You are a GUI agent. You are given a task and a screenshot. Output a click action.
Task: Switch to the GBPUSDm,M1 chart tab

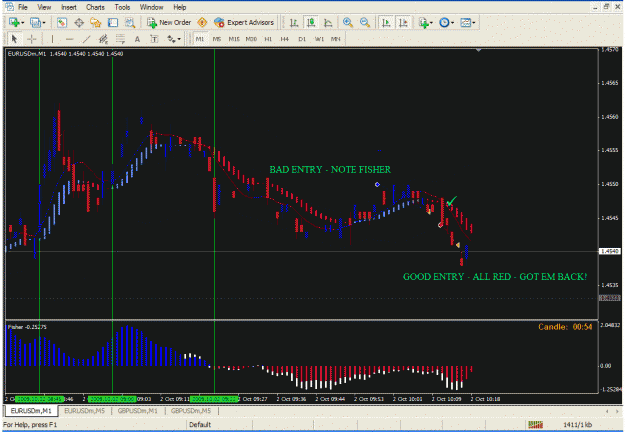(x=138, y=410)
